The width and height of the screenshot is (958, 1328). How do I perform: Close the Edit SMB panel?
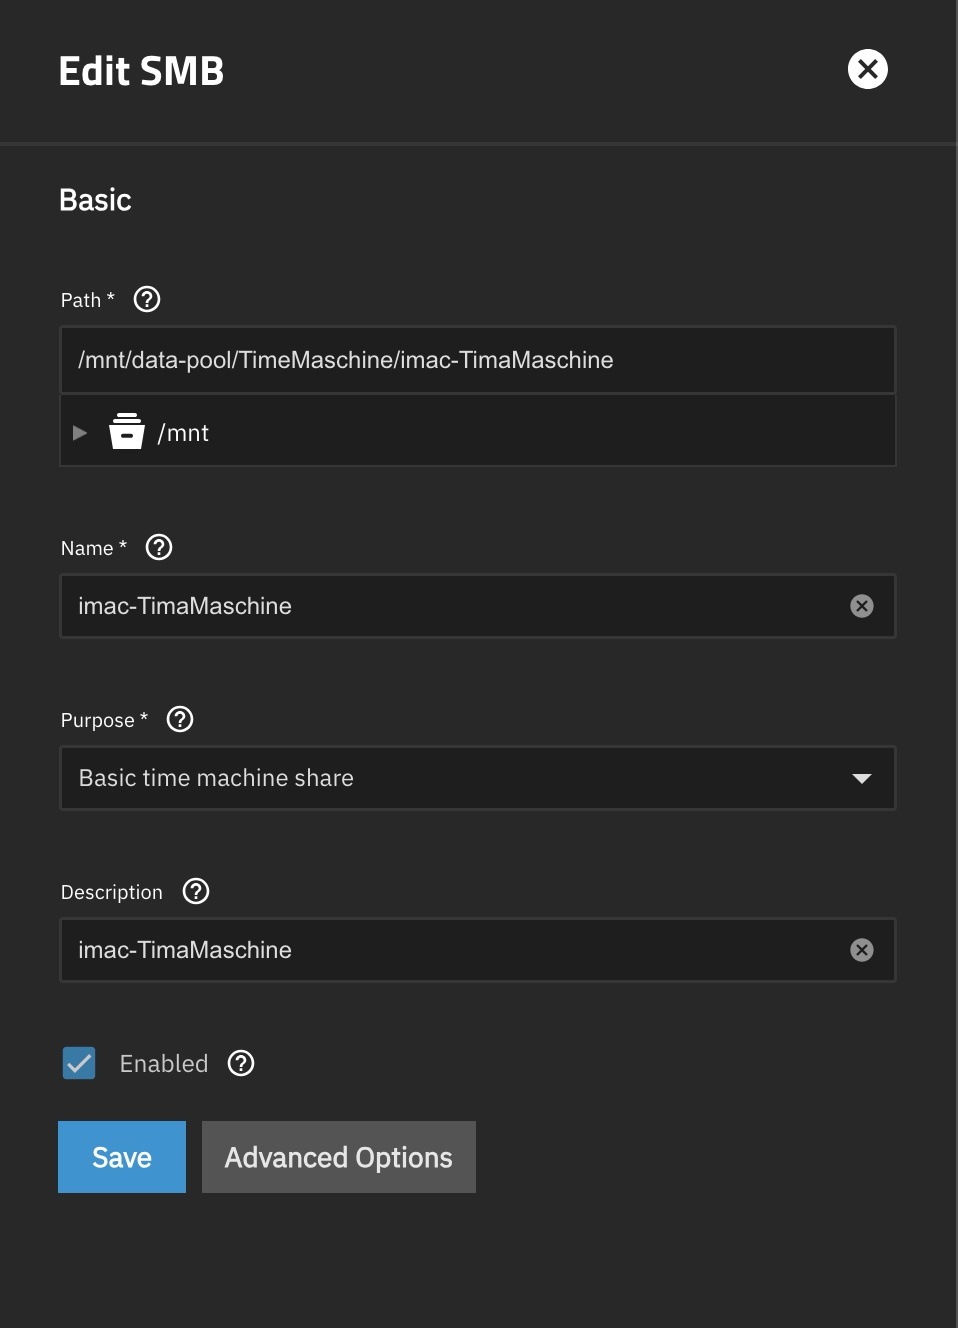(868, 69)
